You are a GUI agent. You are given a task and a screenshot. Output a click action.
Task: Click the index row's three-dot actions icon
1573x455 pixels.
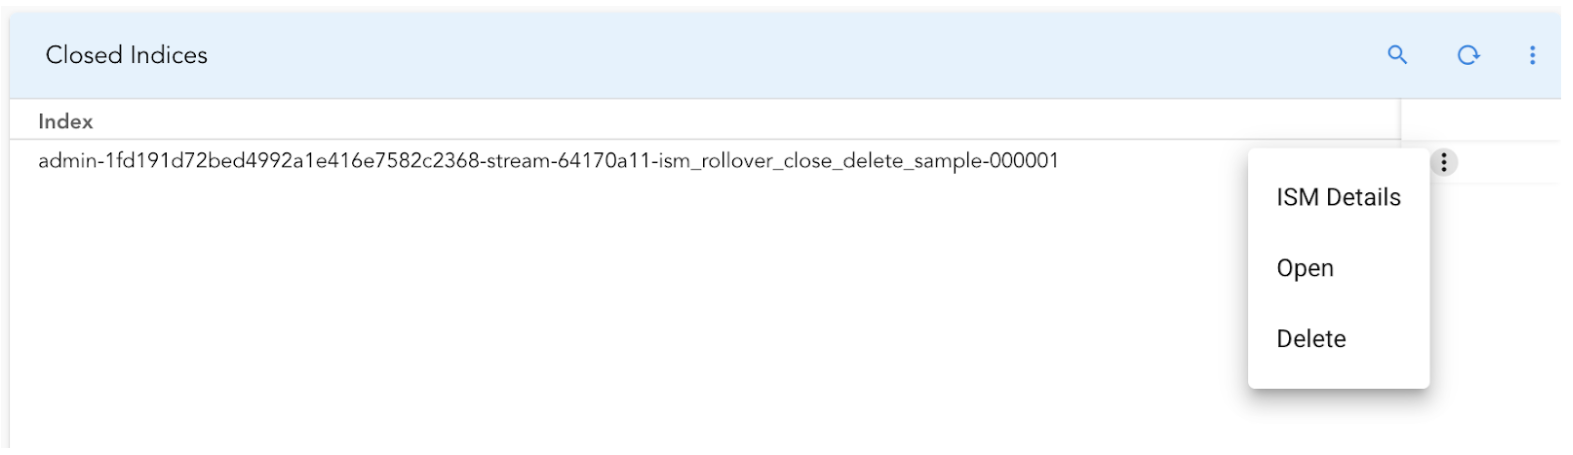pos(1443,162)
